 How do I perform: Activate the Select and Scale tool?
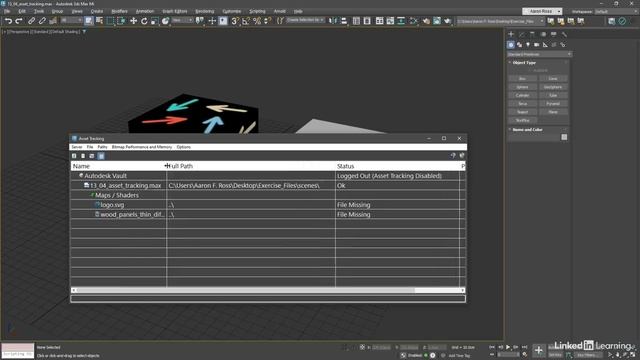[x=155, y=21]
